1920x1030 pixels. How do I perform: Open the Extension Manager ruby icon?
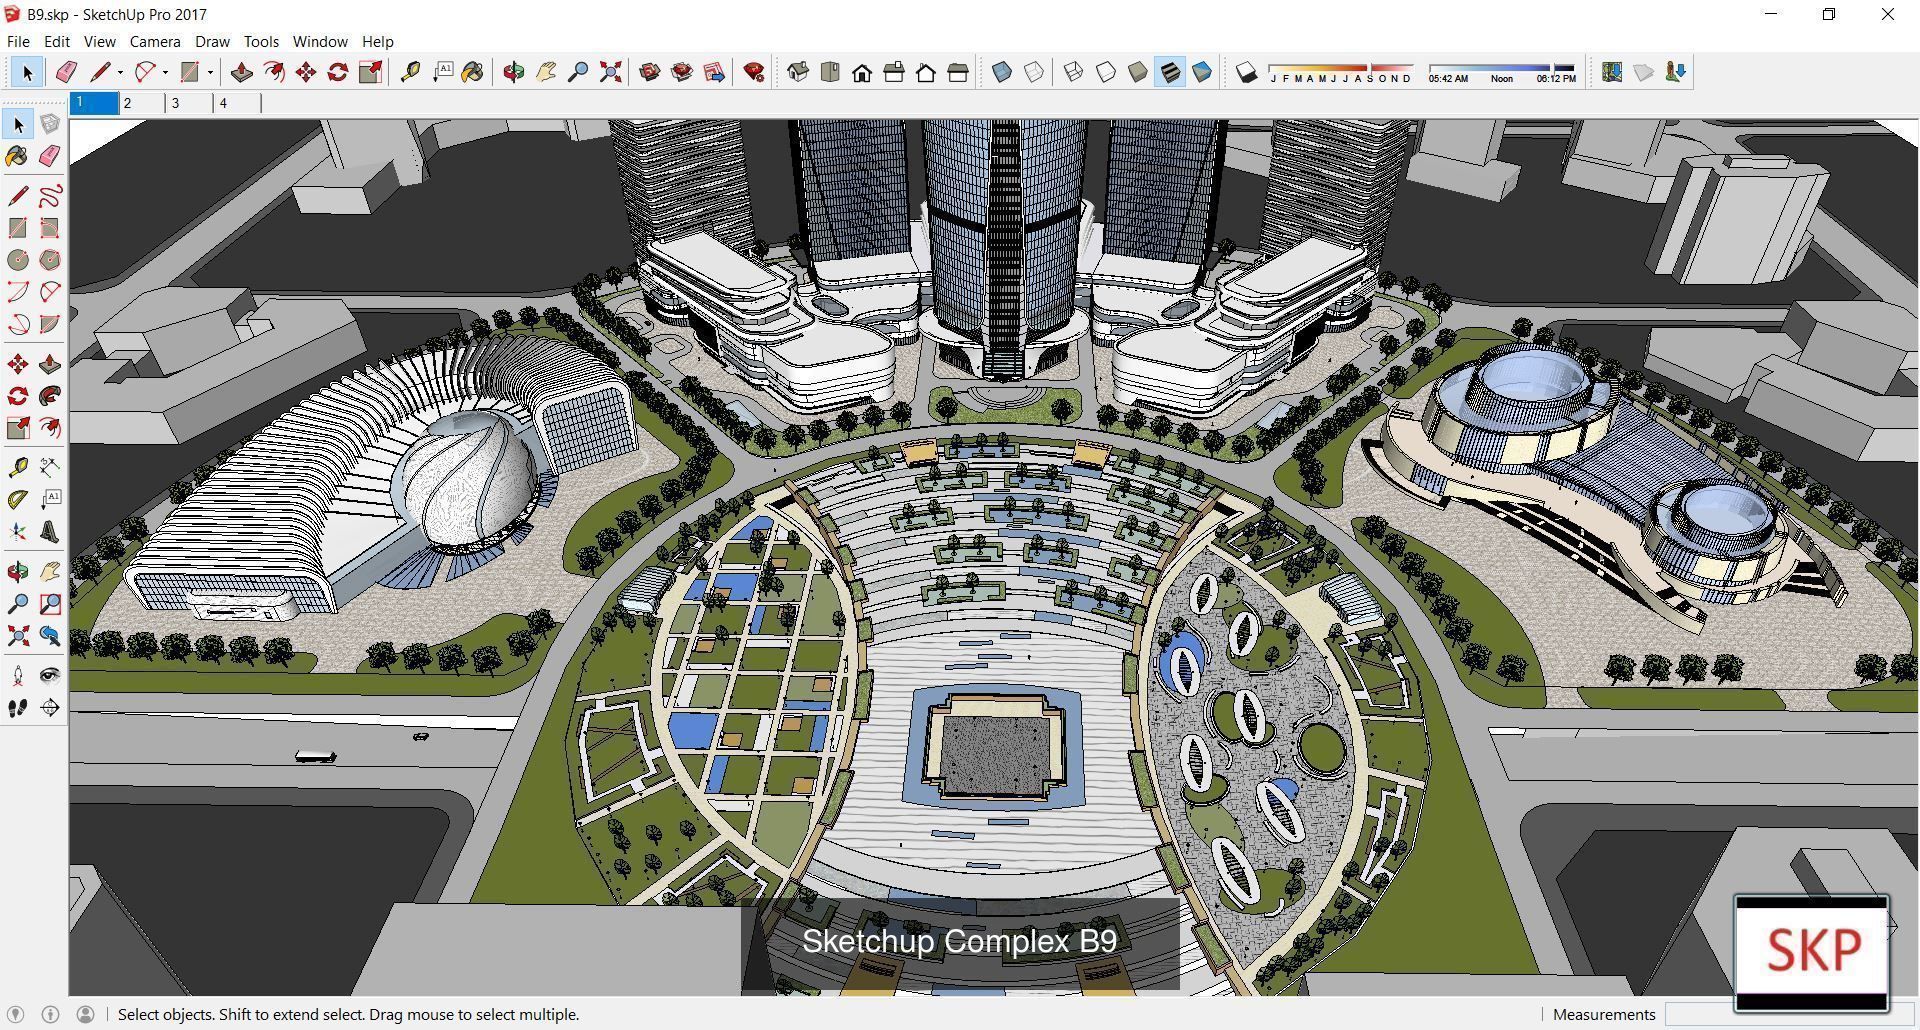755,72
